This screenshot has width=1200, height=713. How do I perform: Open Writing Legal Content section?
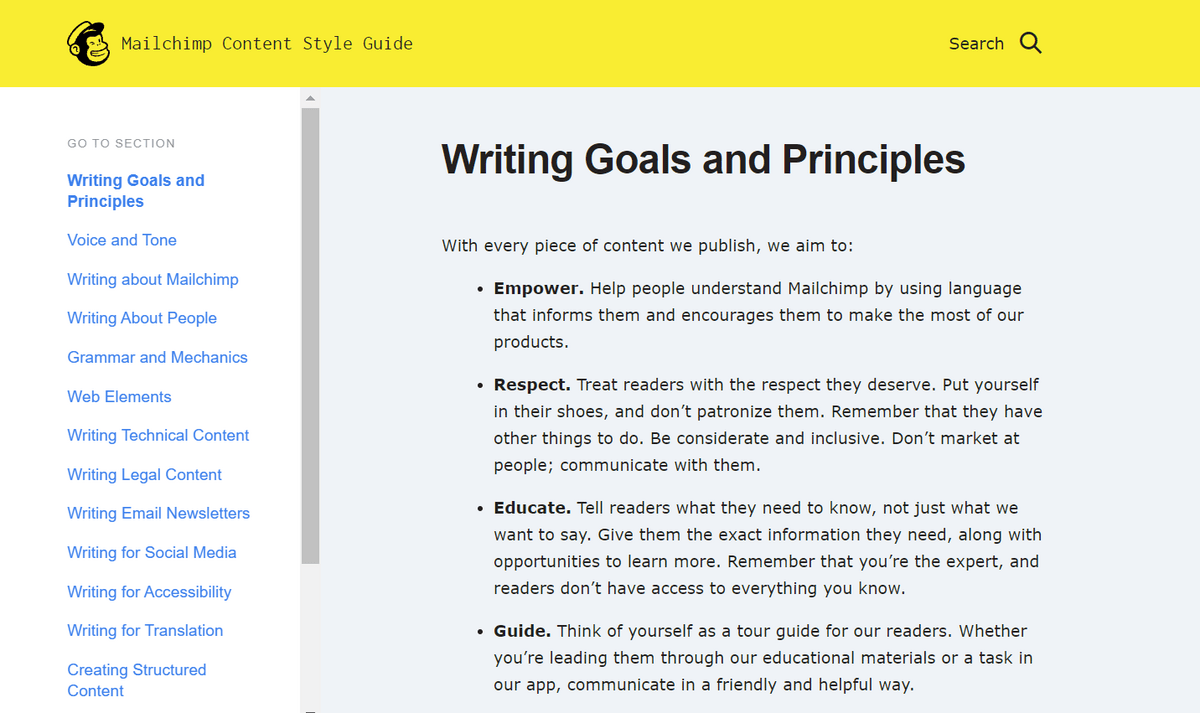pyautogui.click(x=144, y=474)
